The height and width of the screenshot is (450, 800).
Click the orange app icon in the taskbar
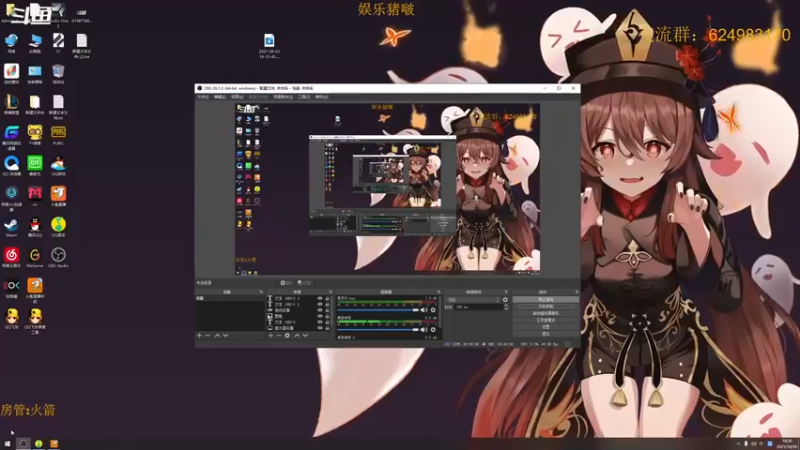click(54, 444)
